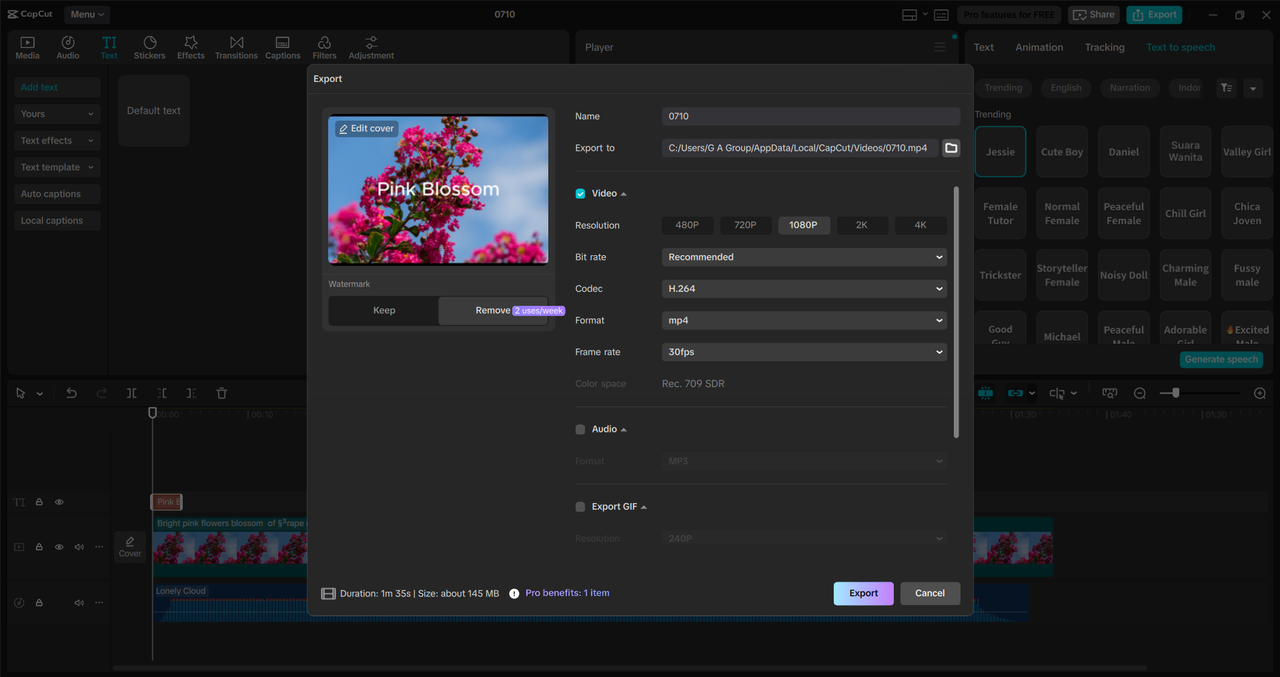Open the Frame rate 30fps dropdown
The height and width of the screenshot is (677, 1280).
pos(804,352)
